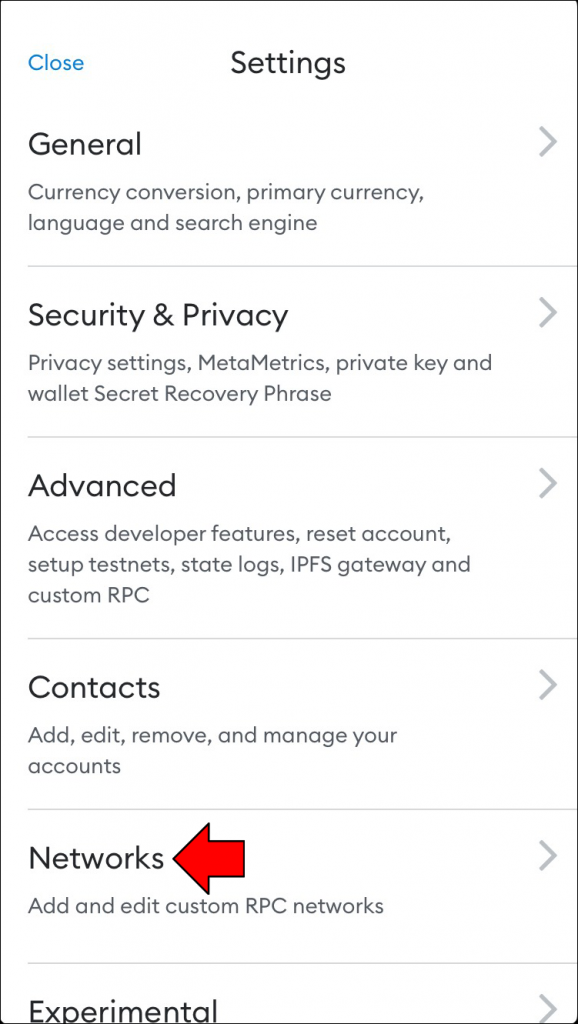Open the Security & Privacy settings
This screenshot has width=578, height=1024.
(159, 314)
